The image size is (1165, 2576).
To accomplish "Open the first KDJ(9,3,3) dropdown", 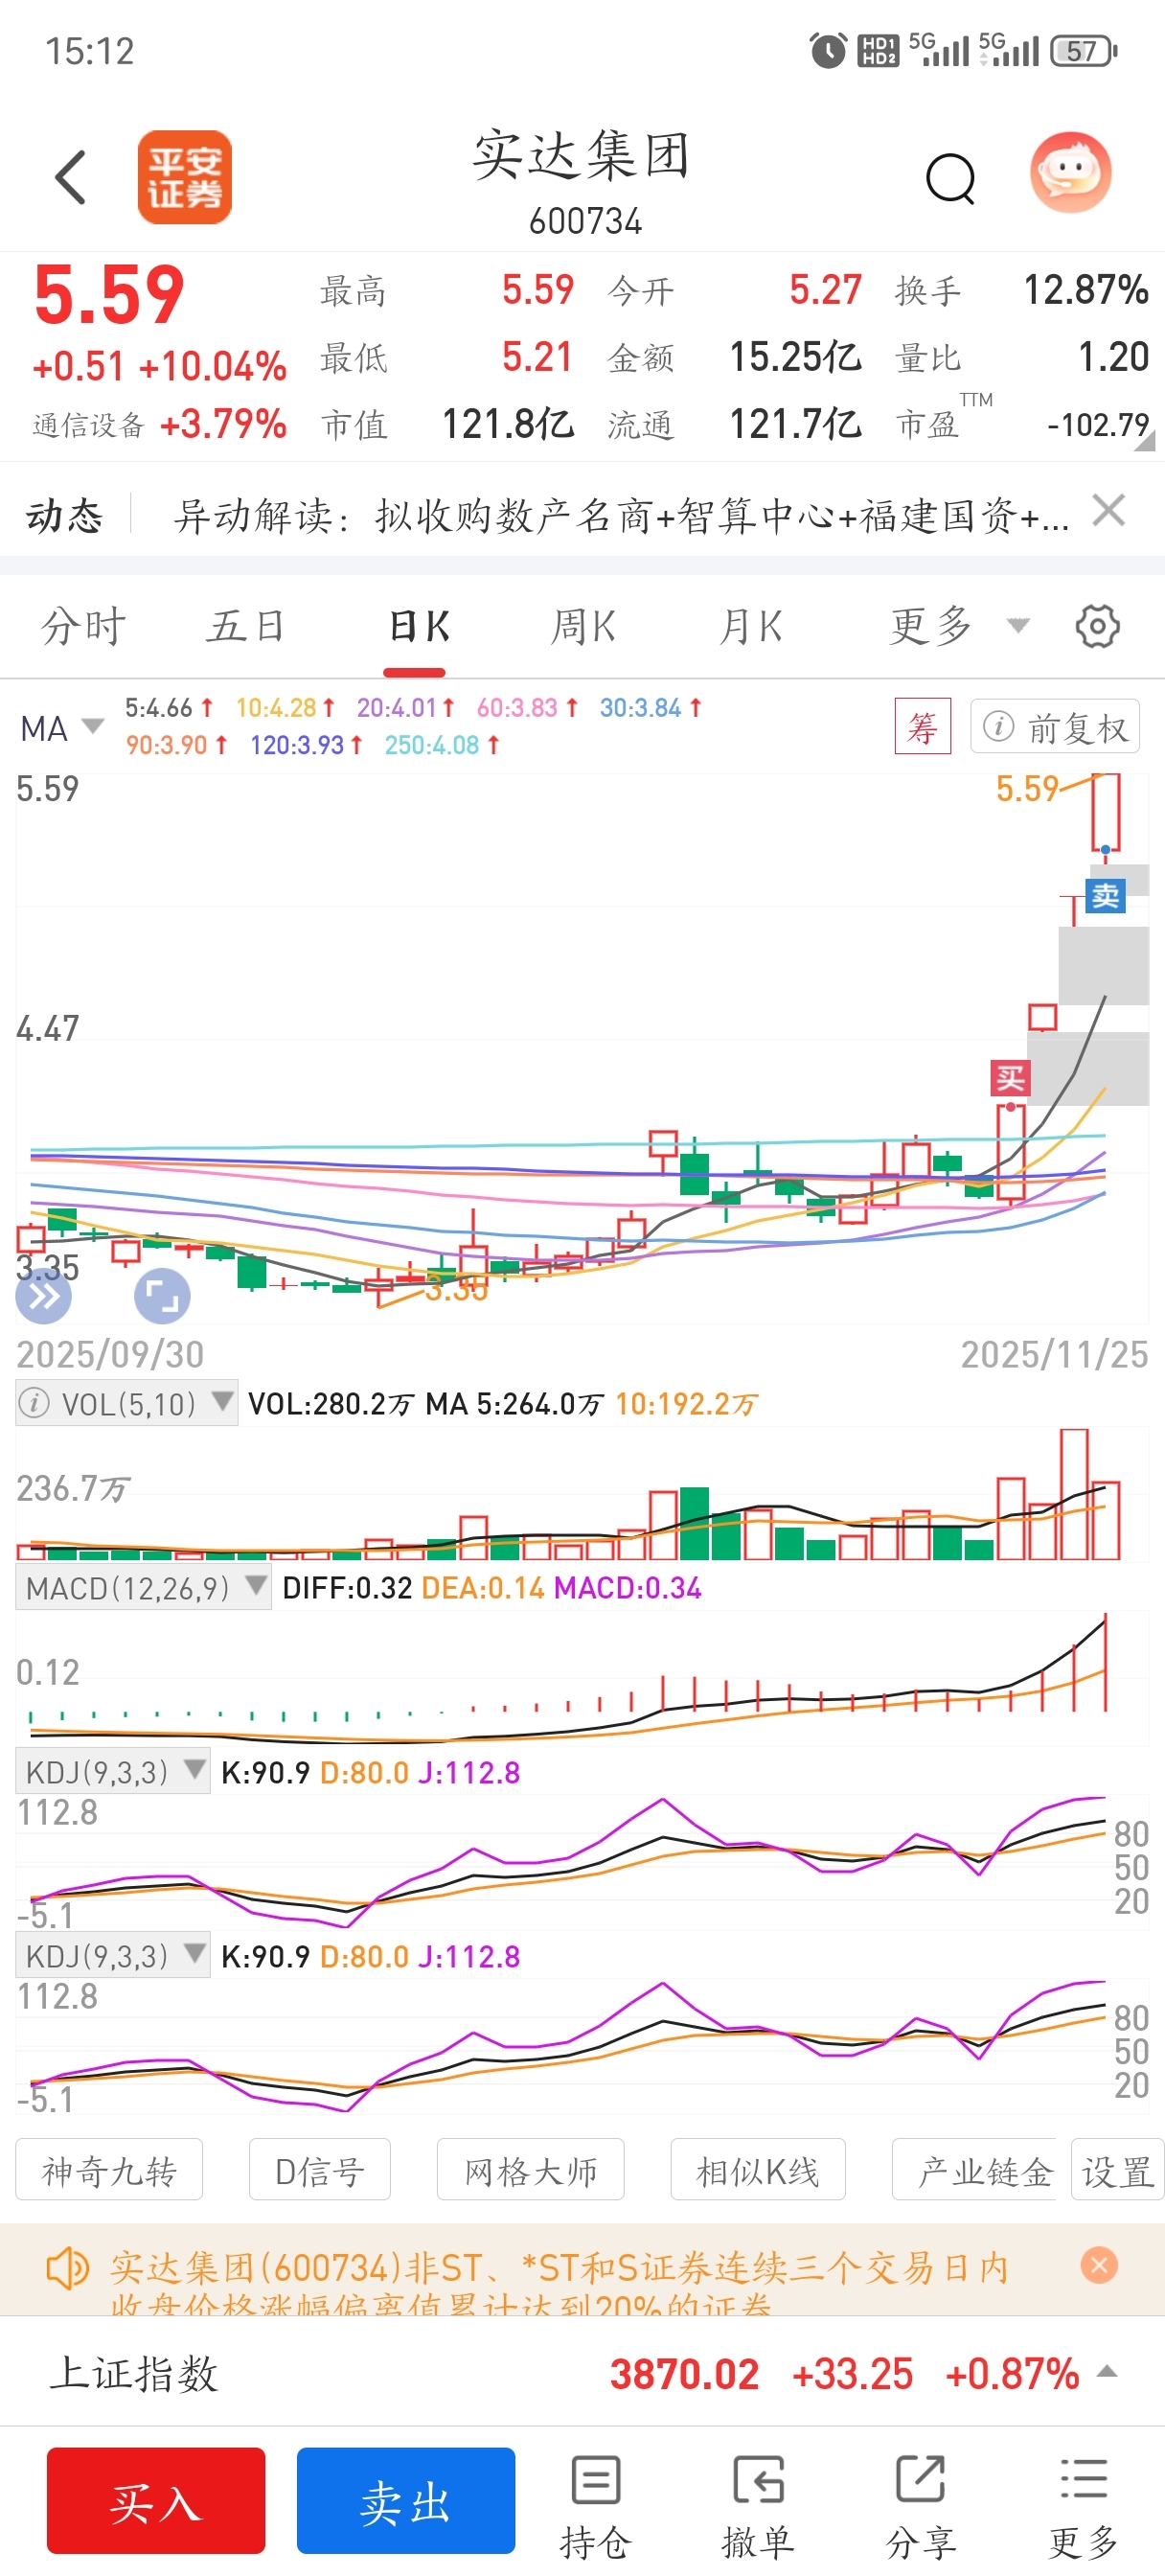I will click(x=112, y=1772).
